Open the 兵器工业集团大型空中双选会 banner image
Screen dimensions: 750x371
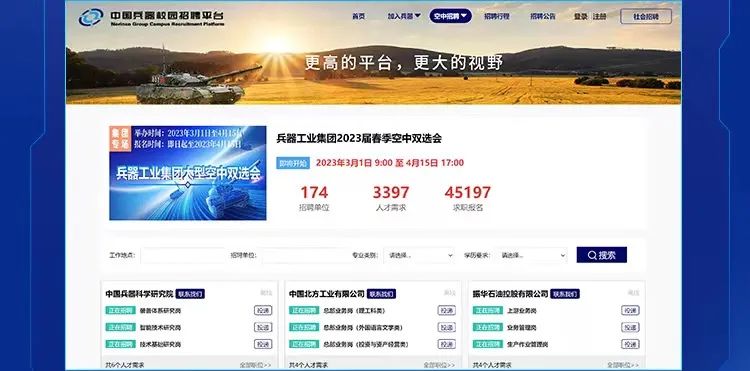pos(188,173)
